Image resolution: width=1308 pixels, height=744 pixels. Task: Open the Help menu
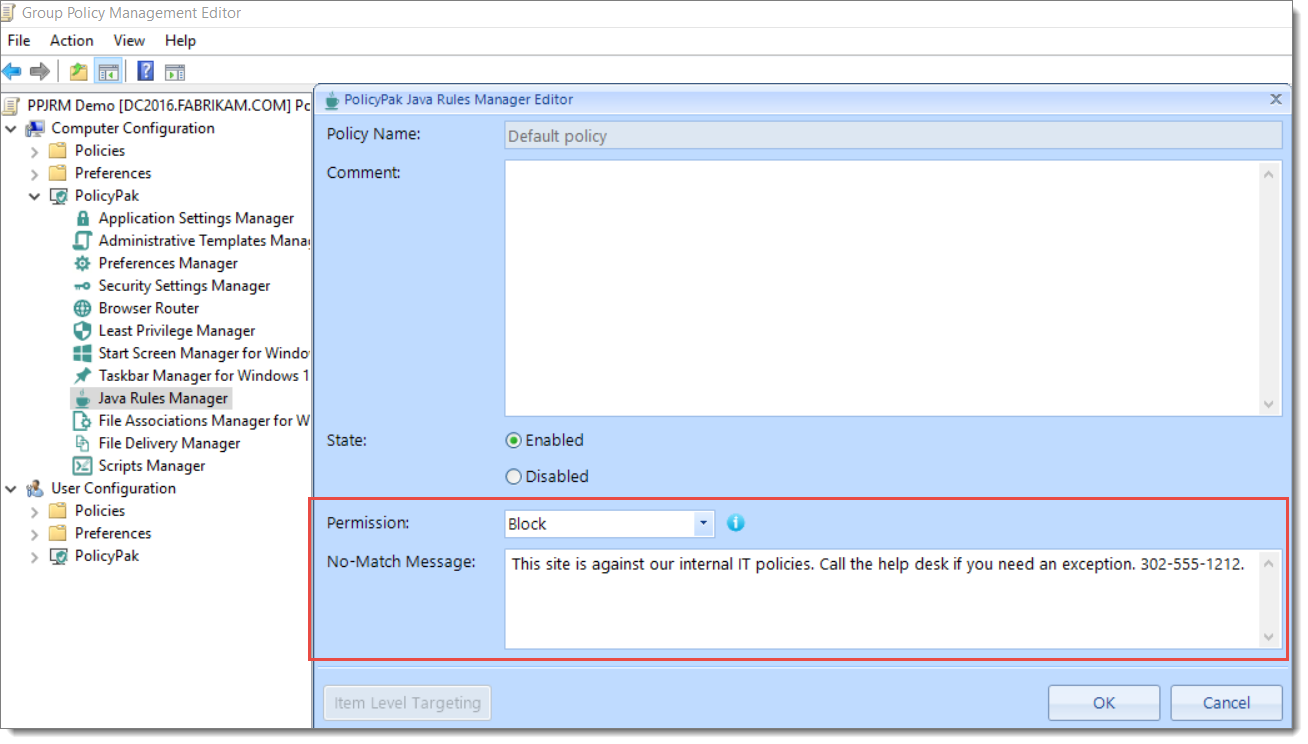[x=181, y=40]
